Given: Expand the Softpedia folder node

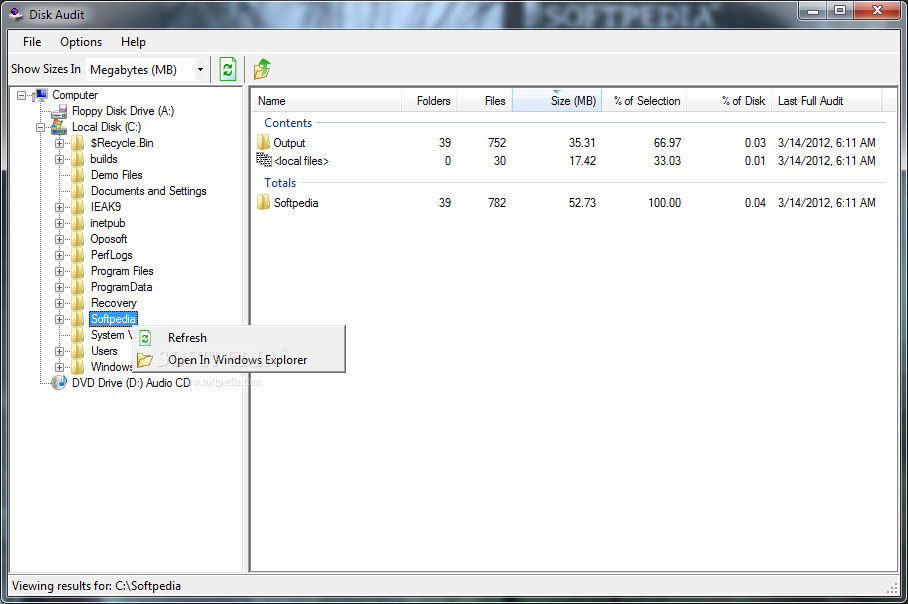Looking at the screenshot, I should point(59,319).
